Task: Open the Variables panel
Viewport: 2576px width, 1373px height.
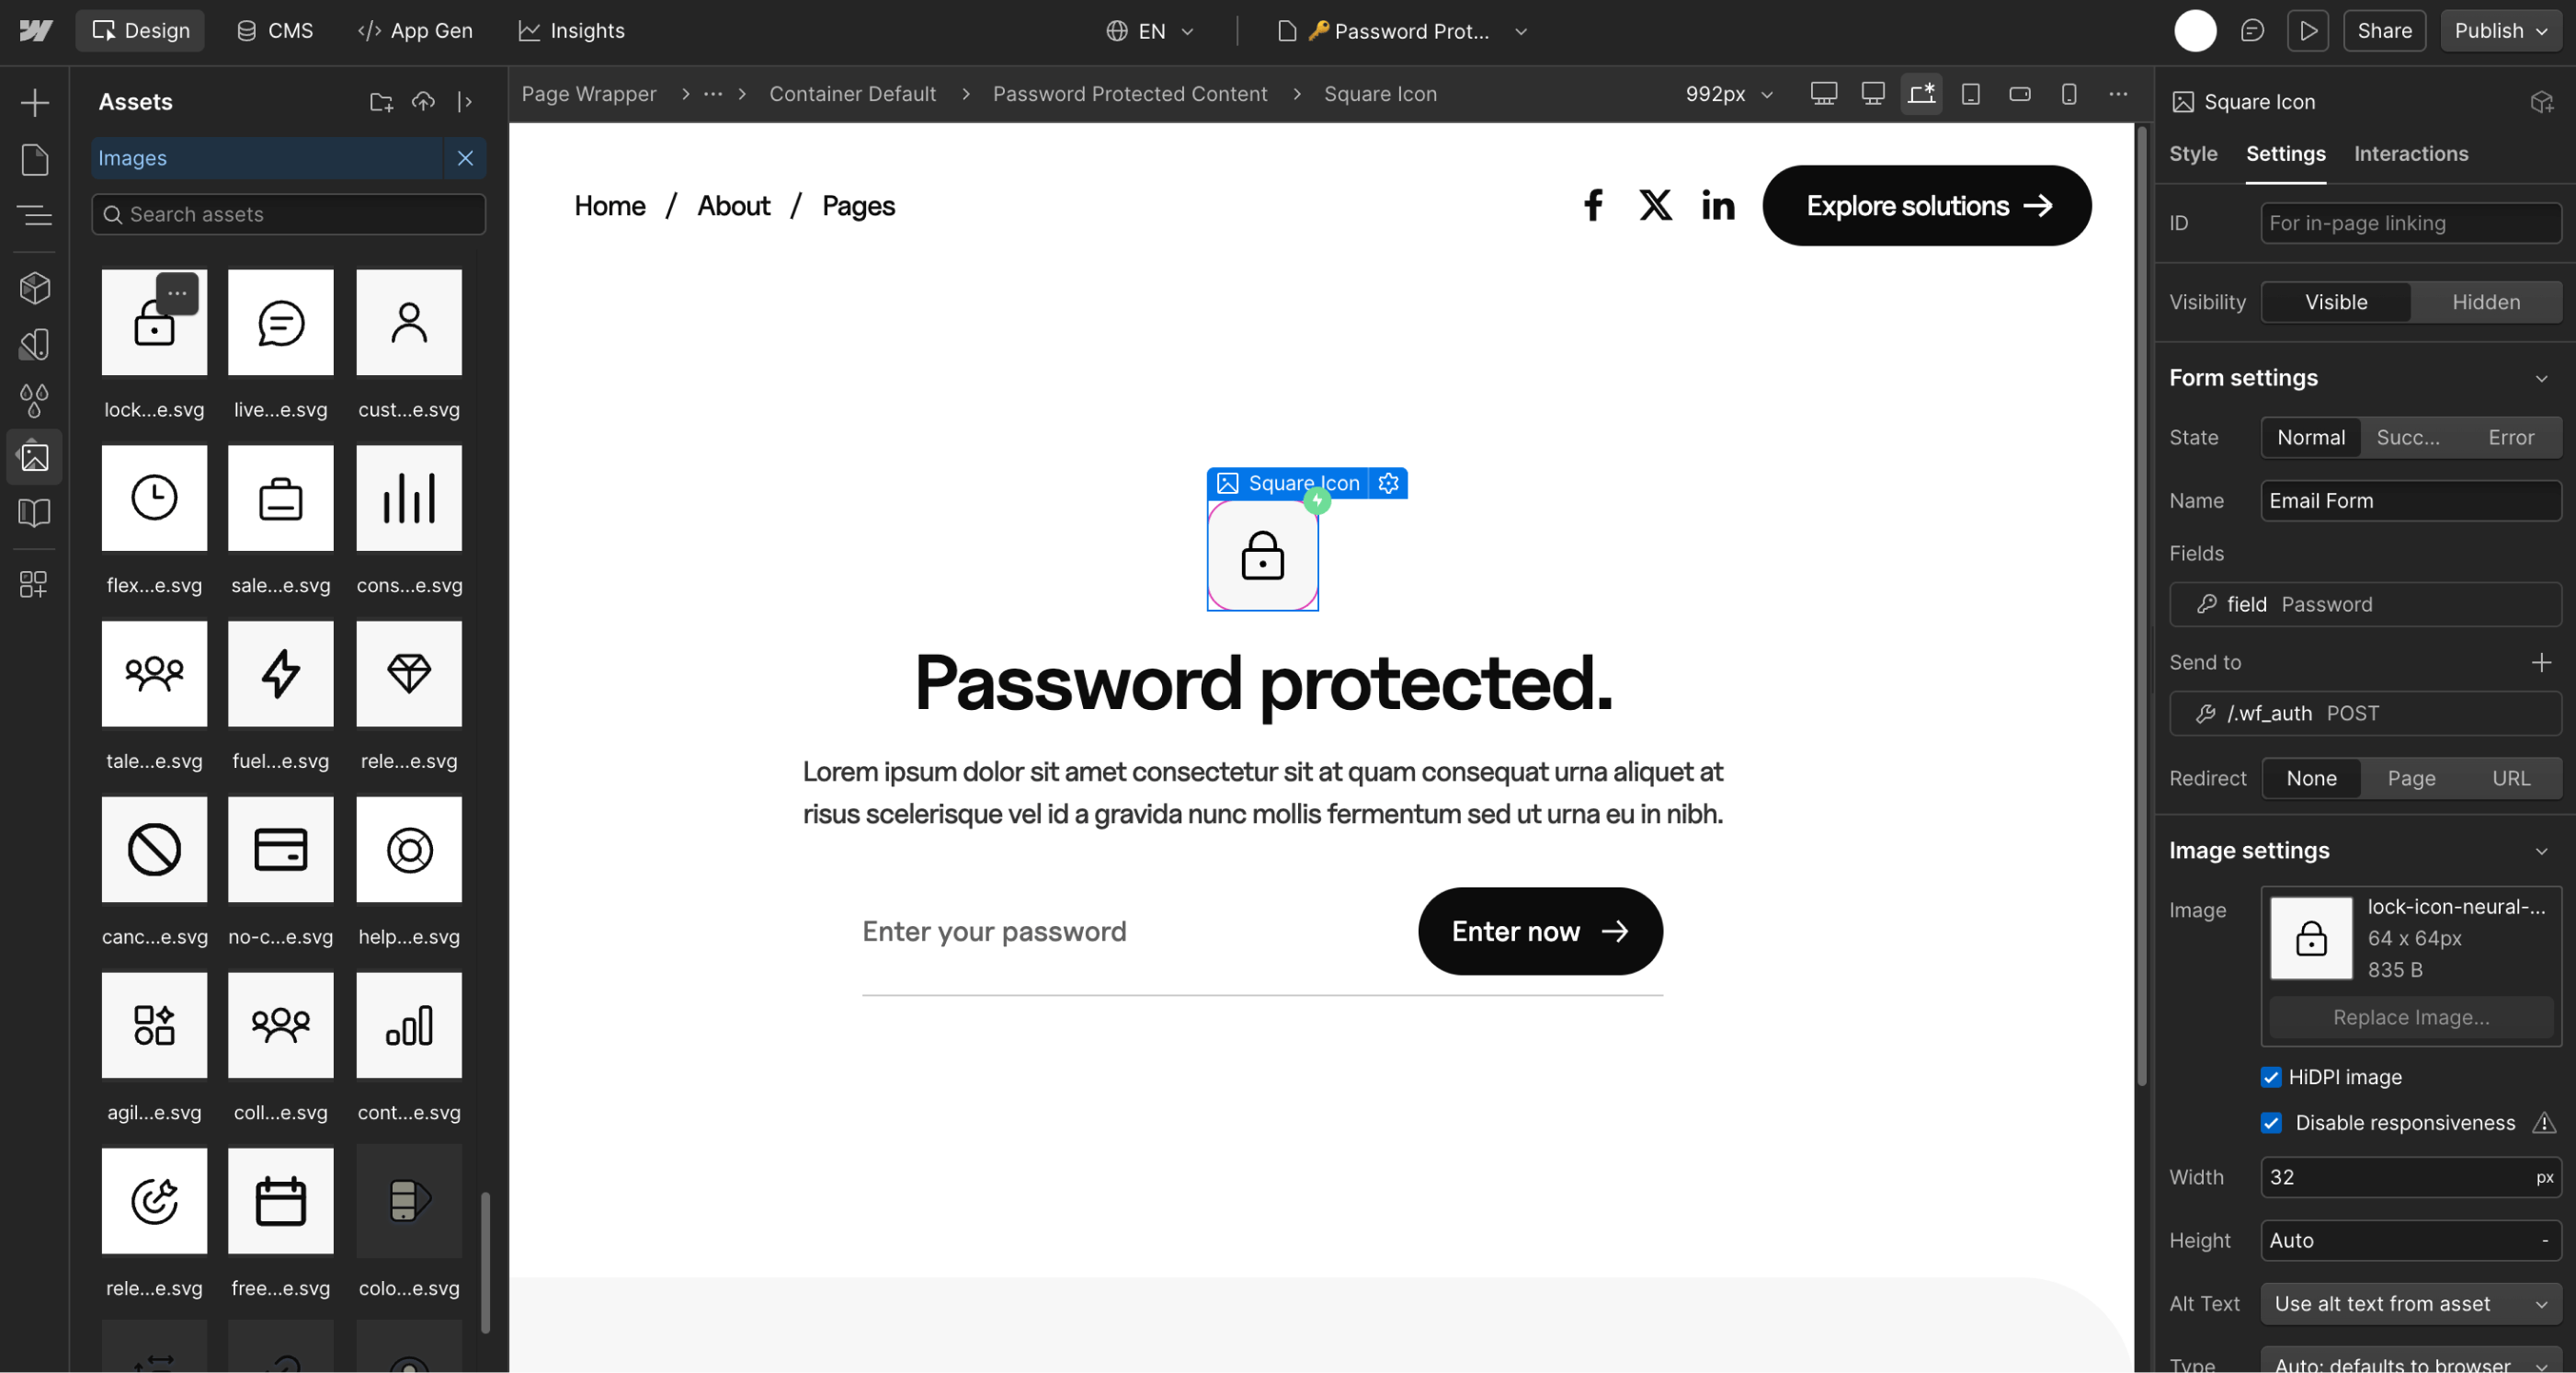Action: [34, 400]
